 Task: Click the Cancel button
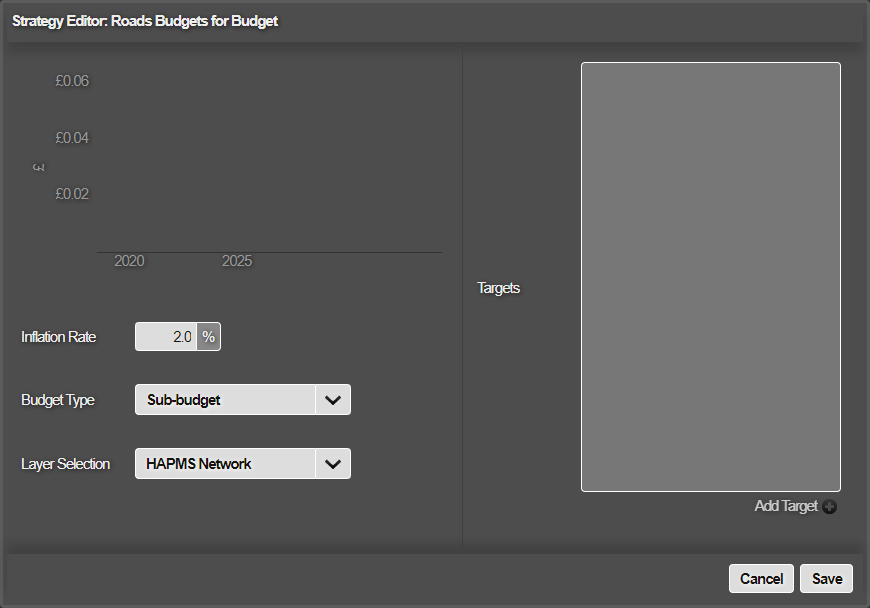pyautogui.click(x=761, y=579)
